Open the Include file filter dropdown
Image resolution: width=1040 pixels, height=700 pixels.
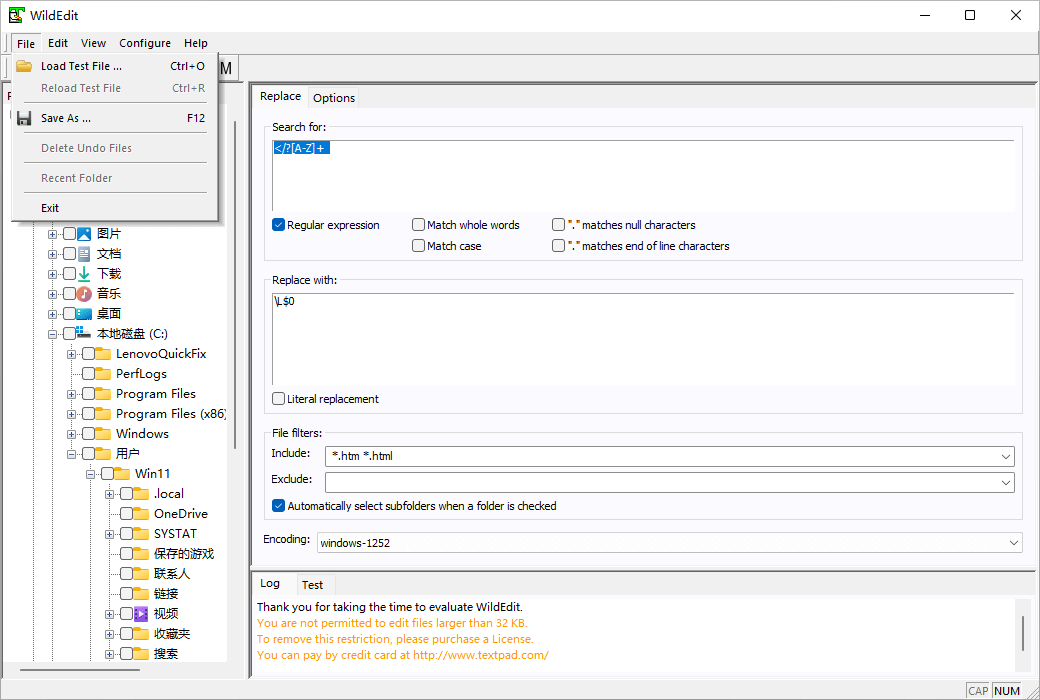[1006, 456]
